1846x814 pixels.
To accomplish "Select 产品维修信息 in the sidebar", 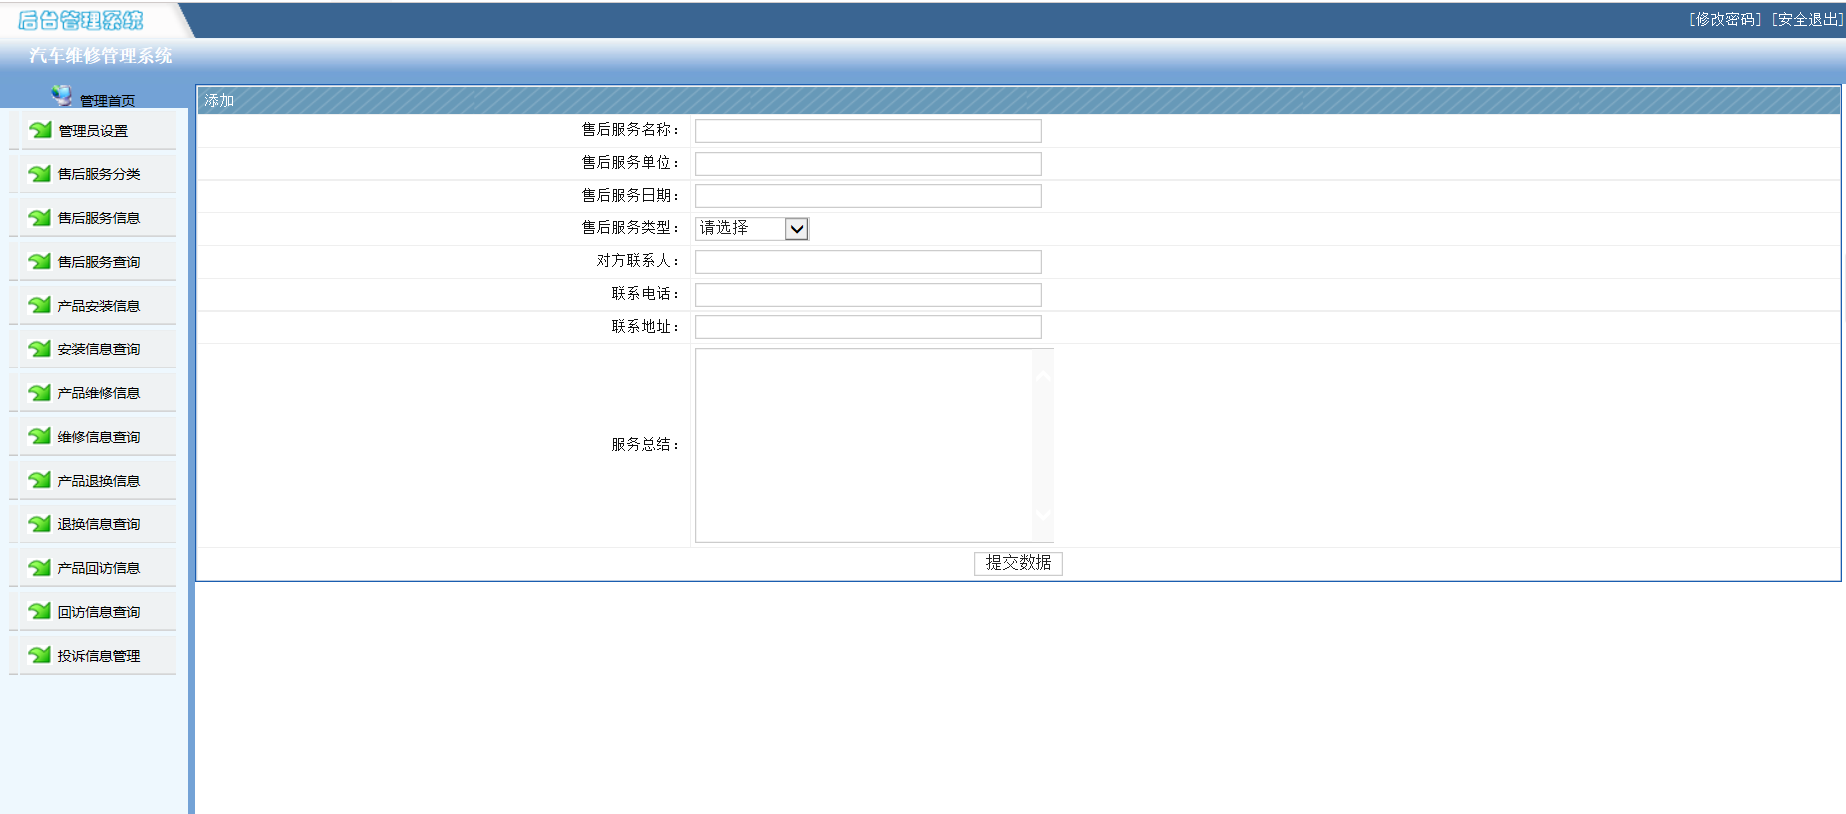I will 99,393.
